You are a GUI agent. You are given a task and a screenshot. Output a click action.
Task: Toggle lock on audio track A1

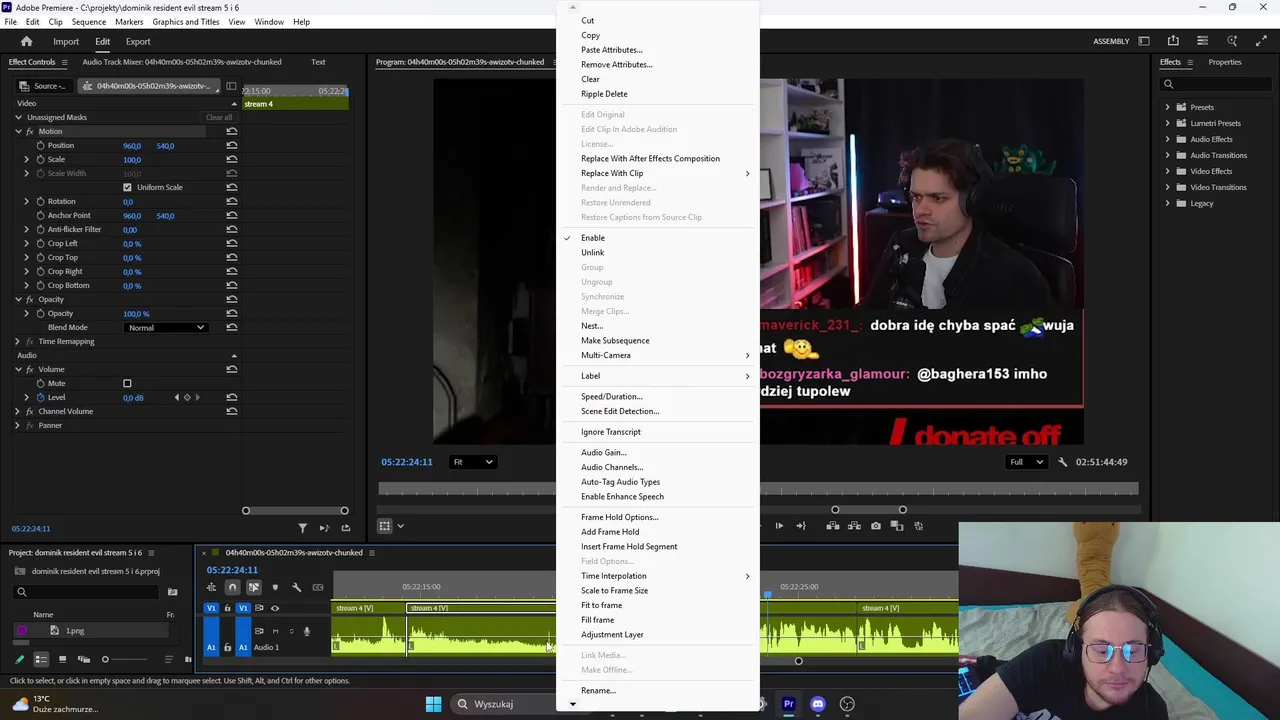pos(227,647)
